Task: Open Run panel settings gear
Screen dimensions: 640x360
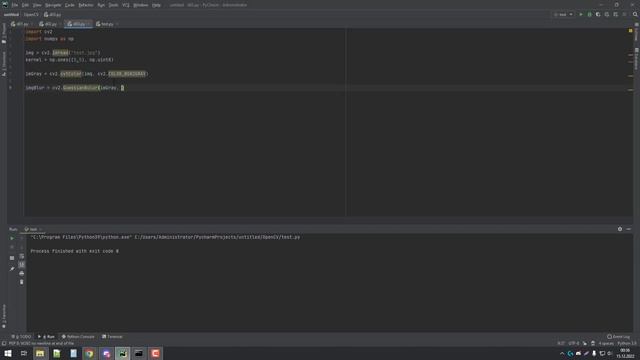Action: (620, 229)
